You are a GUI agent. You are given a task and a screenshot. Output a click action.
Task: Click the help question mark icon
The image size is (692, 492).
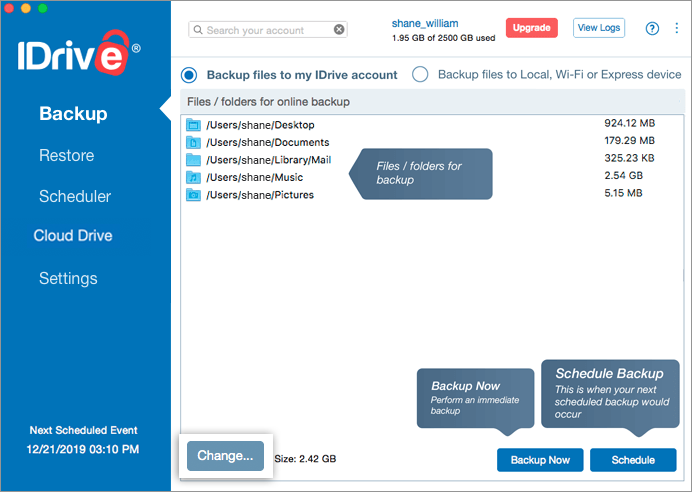click(652, 29)
